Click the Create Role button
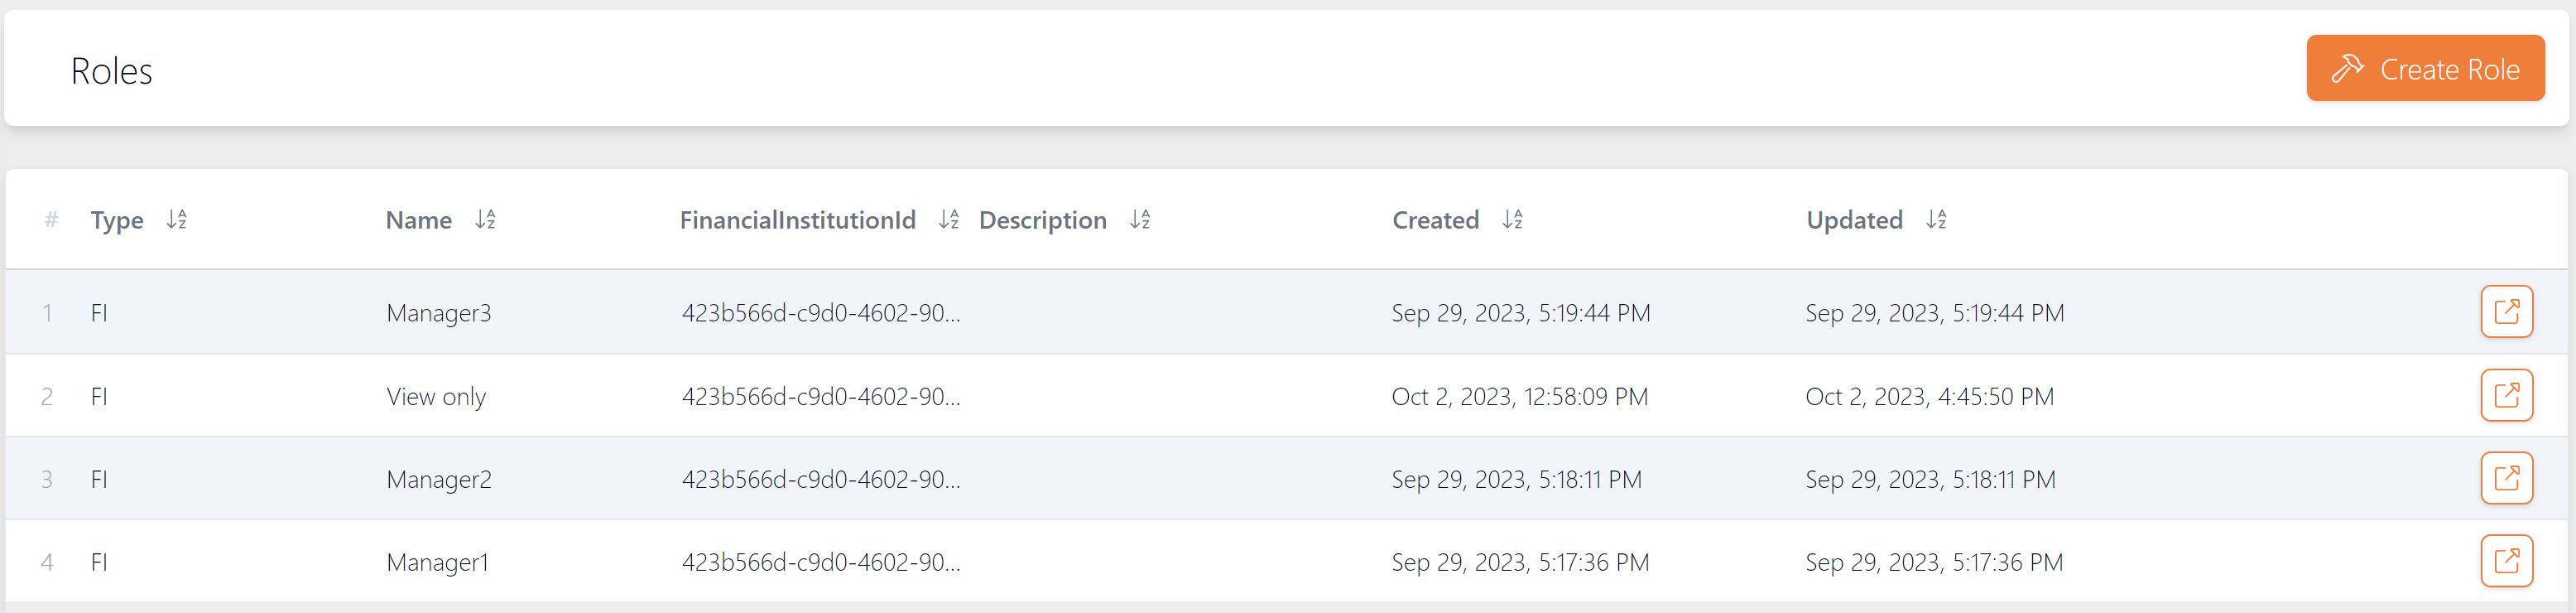Image resolution: width=2576 pixels, height=613 pixels. (x=2425, y=68)
